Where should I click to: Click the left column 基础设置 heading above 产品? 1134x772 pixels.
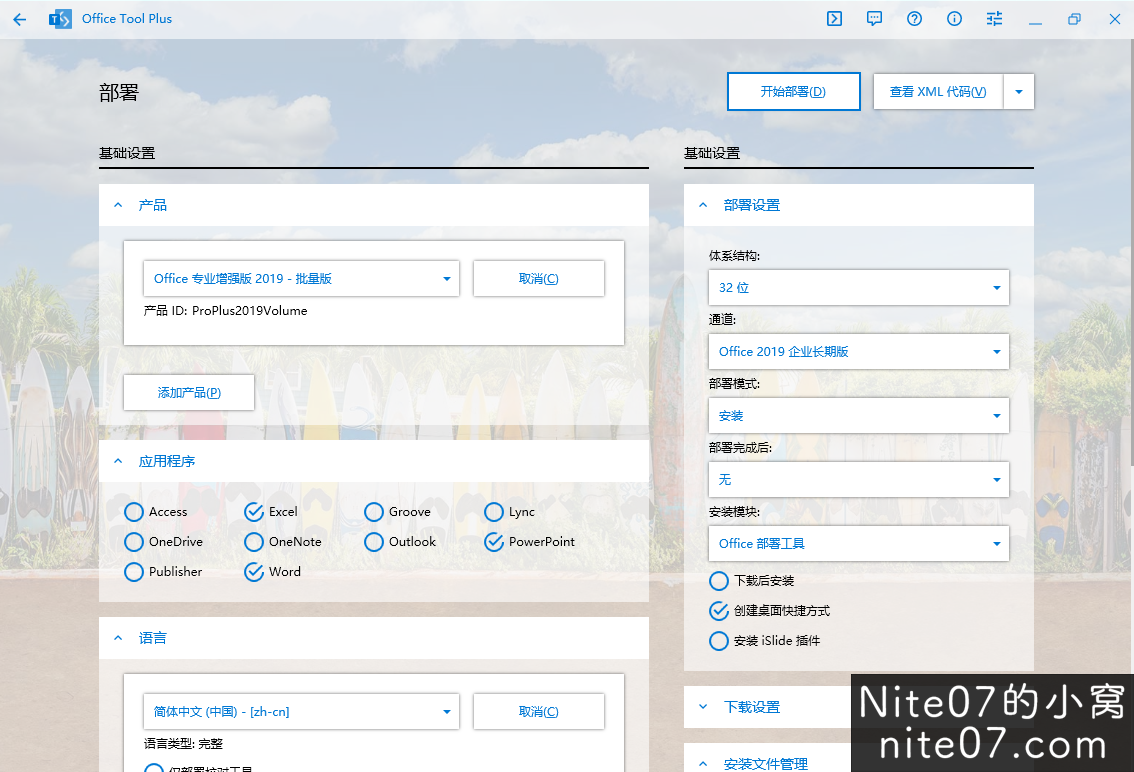tap(127, 153)
